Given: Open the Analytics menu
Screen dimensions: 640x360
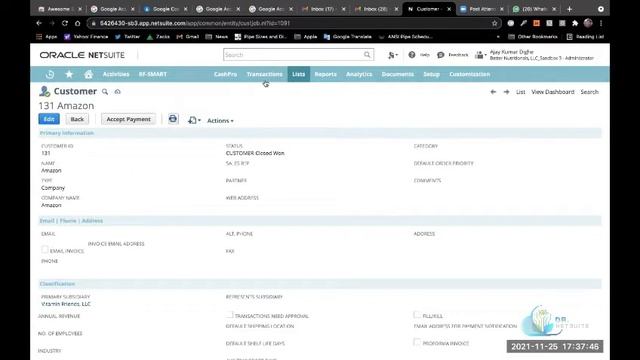Looking at the screenshot, I should (359, 74).
